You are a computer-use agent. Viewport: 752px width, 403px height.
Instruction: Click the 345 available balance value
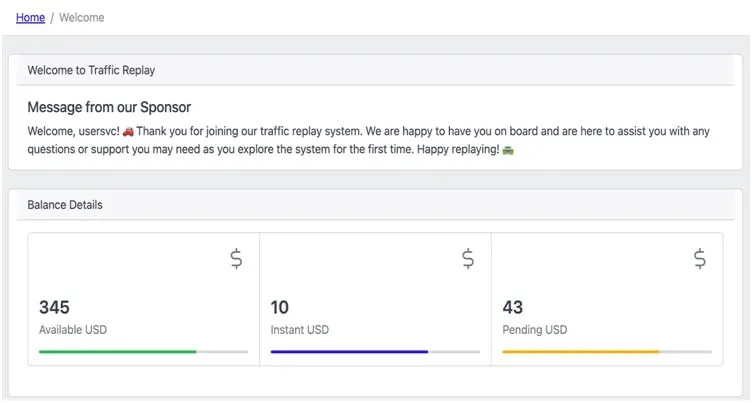pos(54,307)
